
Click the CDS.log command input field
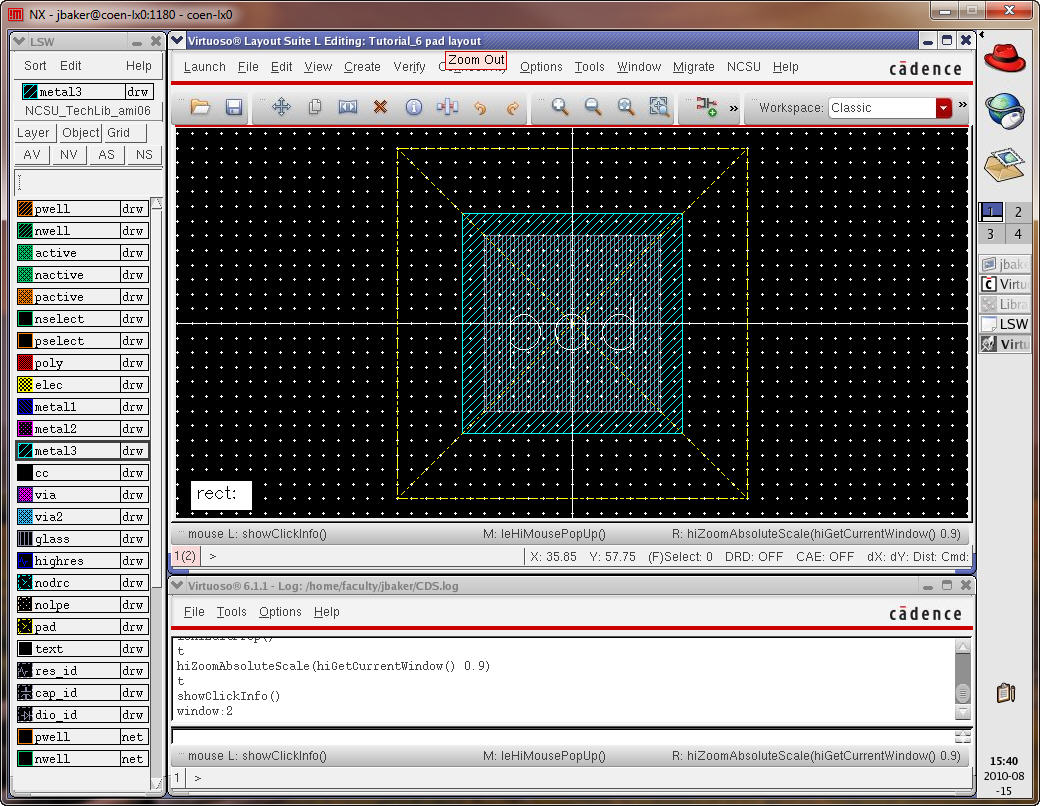tap(560, 736)
